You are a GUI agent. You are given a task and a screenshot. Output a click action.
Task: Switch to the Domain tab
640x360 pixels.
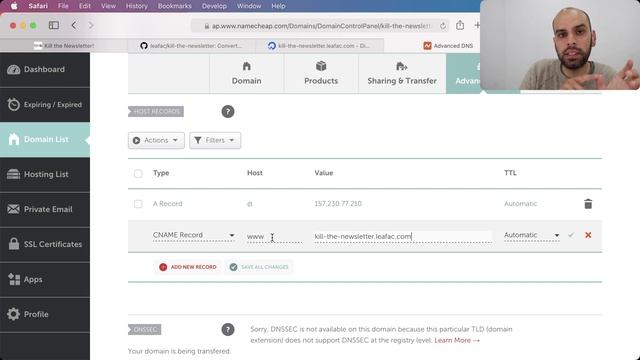pos(247,73)
